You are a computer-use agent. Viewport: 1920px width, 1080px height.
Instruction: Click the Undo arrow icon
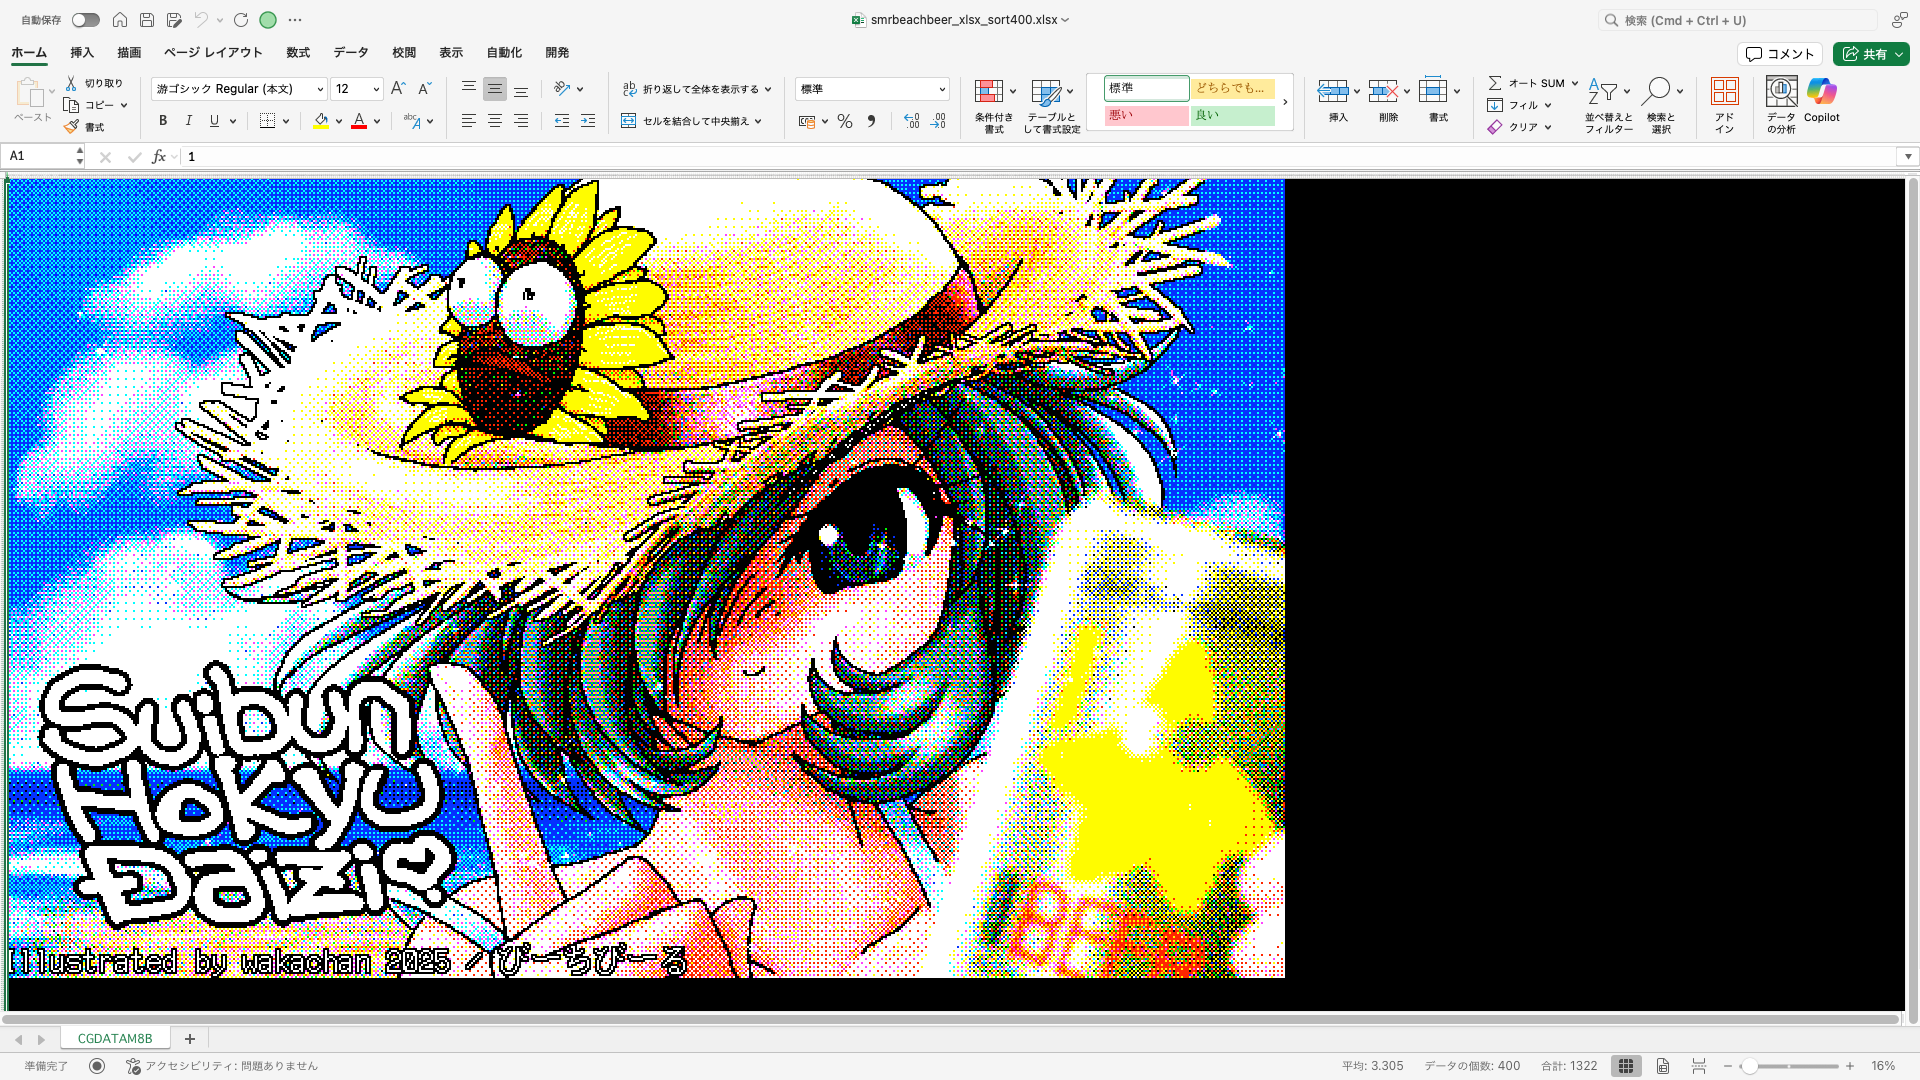tap(201, 20)
